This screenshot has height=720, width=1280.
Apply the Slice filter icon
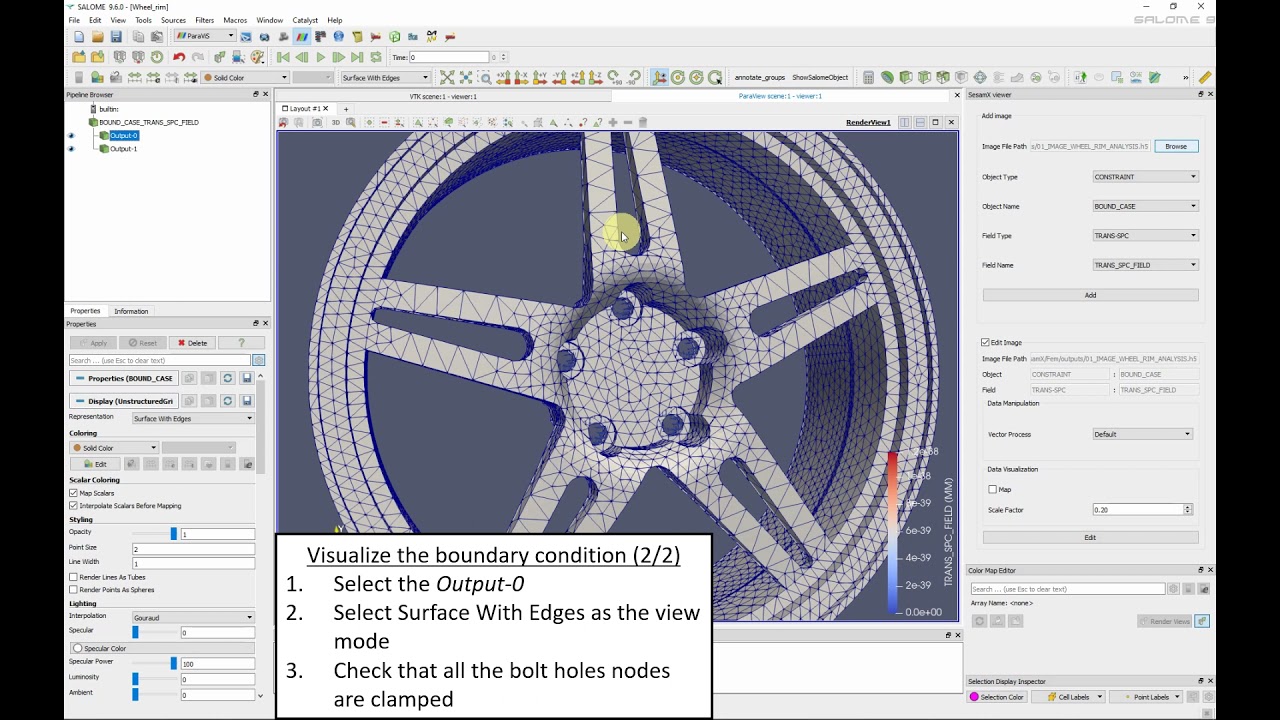click(924, 77)
